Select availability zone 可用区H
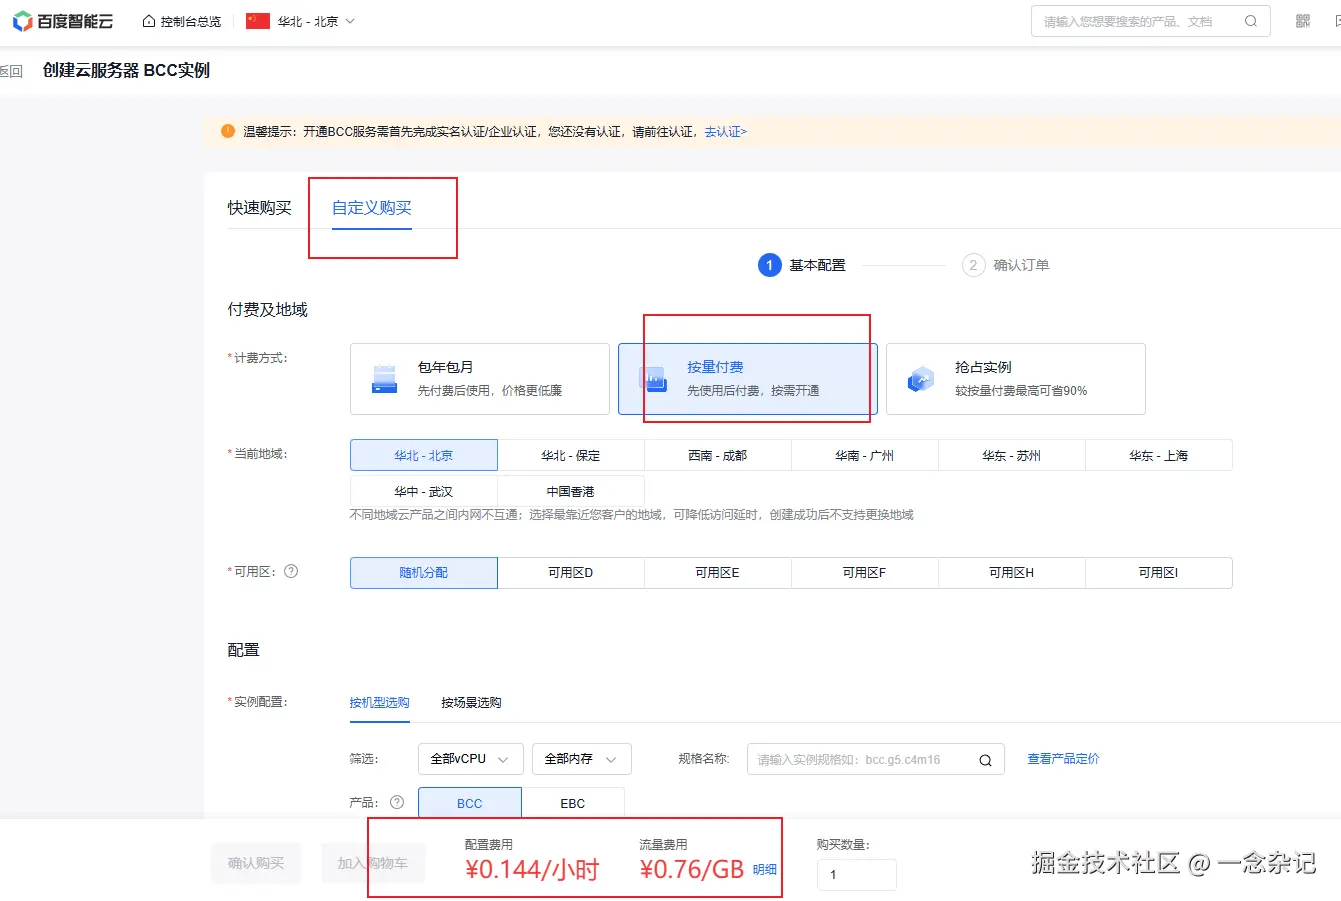1341x901 pixels. click(1012, 573)
